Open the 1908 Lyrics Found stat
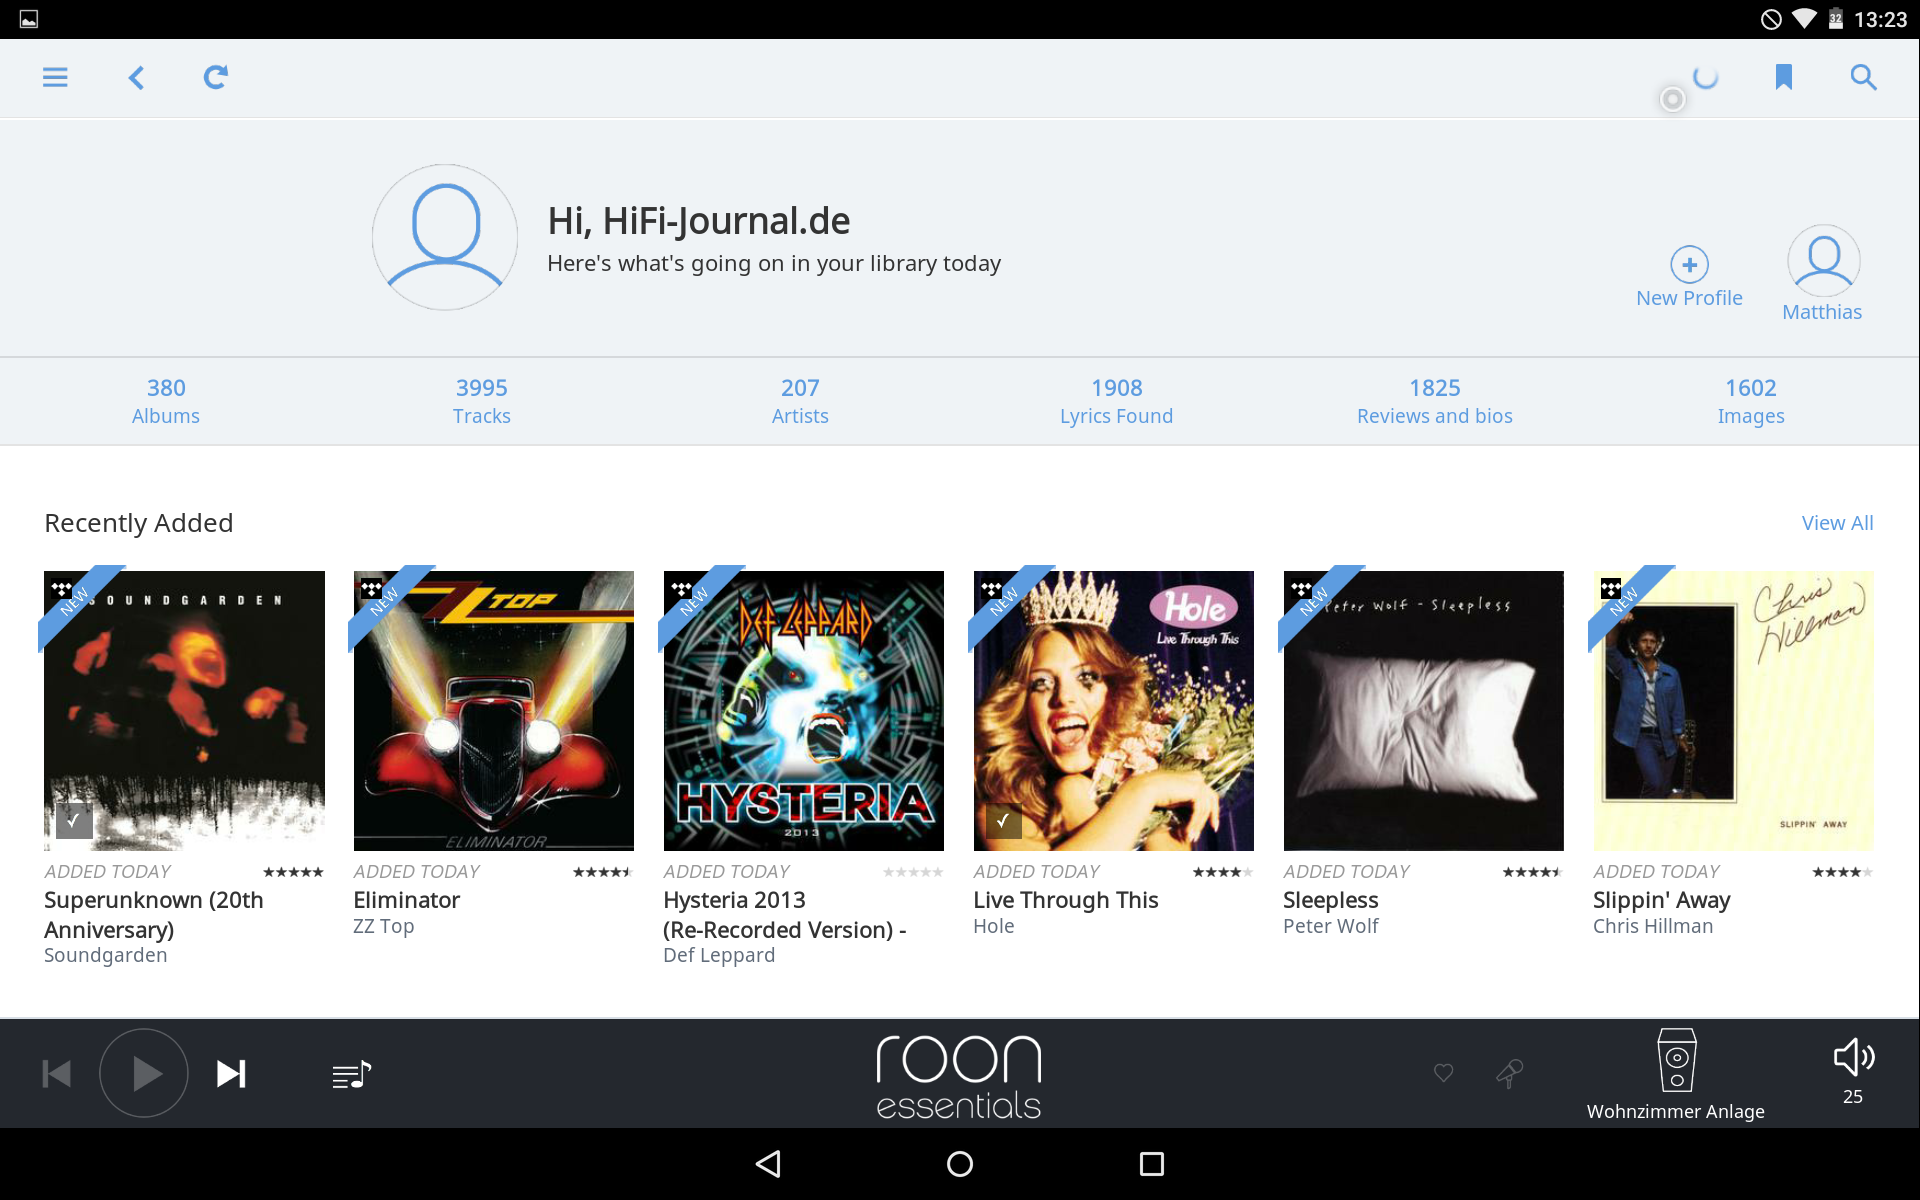The width and height of the screenshot is (1920, 1200). pos(1116,401)
